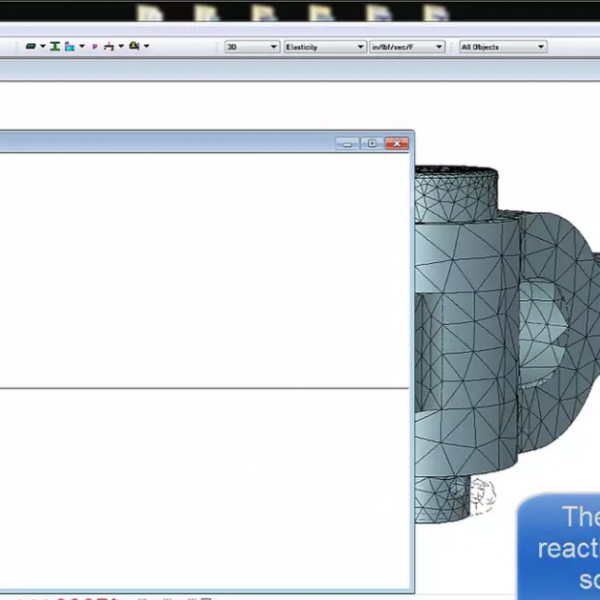Click the yellow toolbar icon

tap(134, 46)
